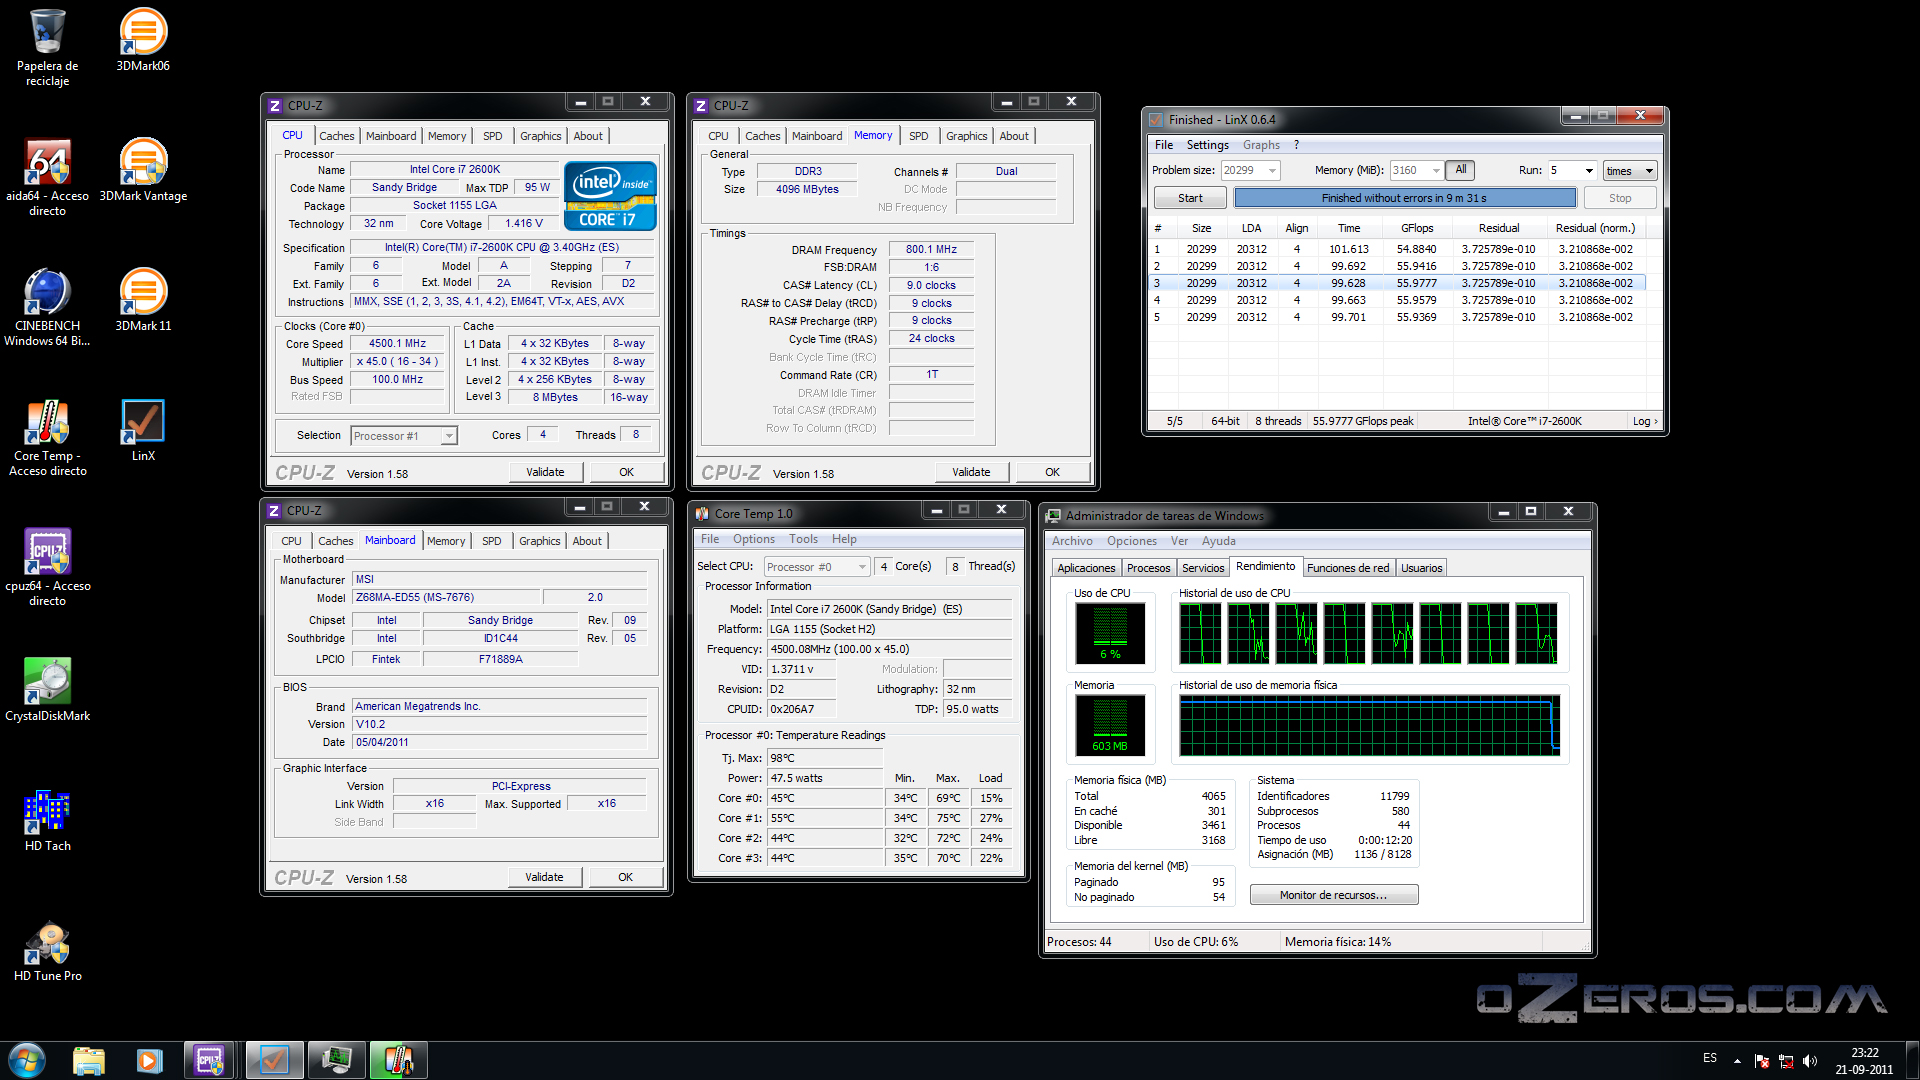Image resolution: width=1920 pixels, height=1080 pixels.
Task: Click Validate in the Mainboard CPU-Z window
Action: click(x=544, y=877)
